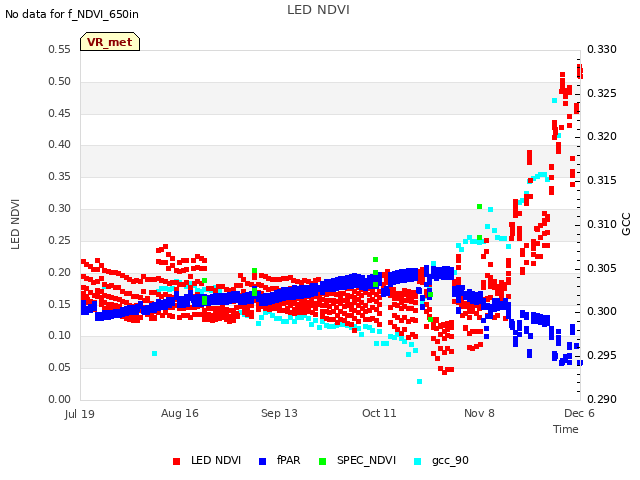Click the highest green SPEC_NDVI point near Nov 8
The width and height of the screenshot is (640, 480).
(480, 207)
